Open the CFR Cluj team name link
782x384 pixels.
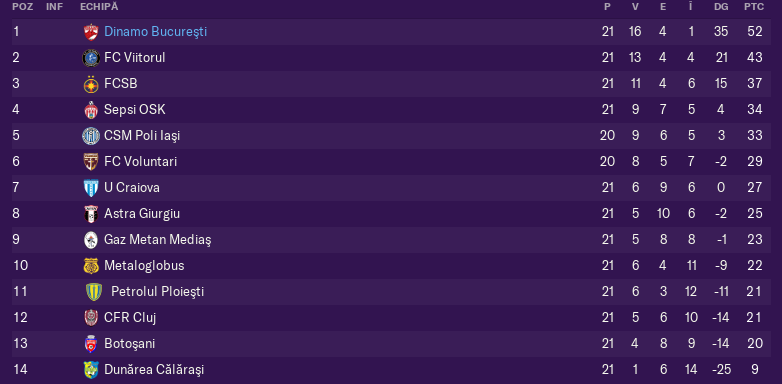[130, 318]
